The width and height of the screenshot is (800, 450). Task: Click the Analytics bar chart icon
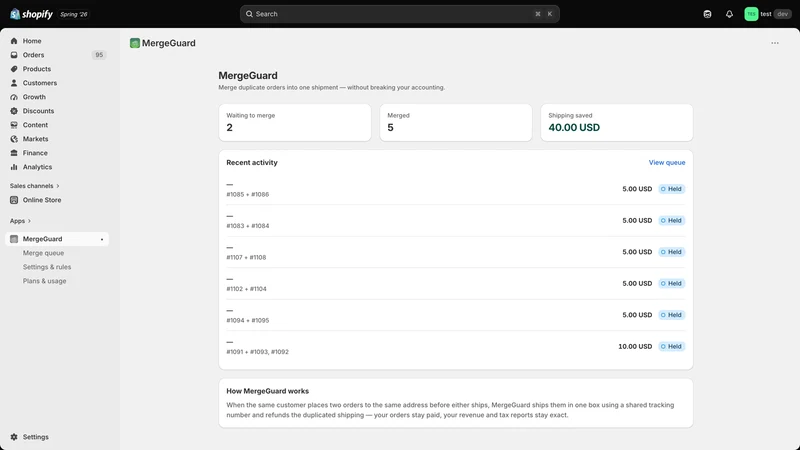[x=14, y=167]
